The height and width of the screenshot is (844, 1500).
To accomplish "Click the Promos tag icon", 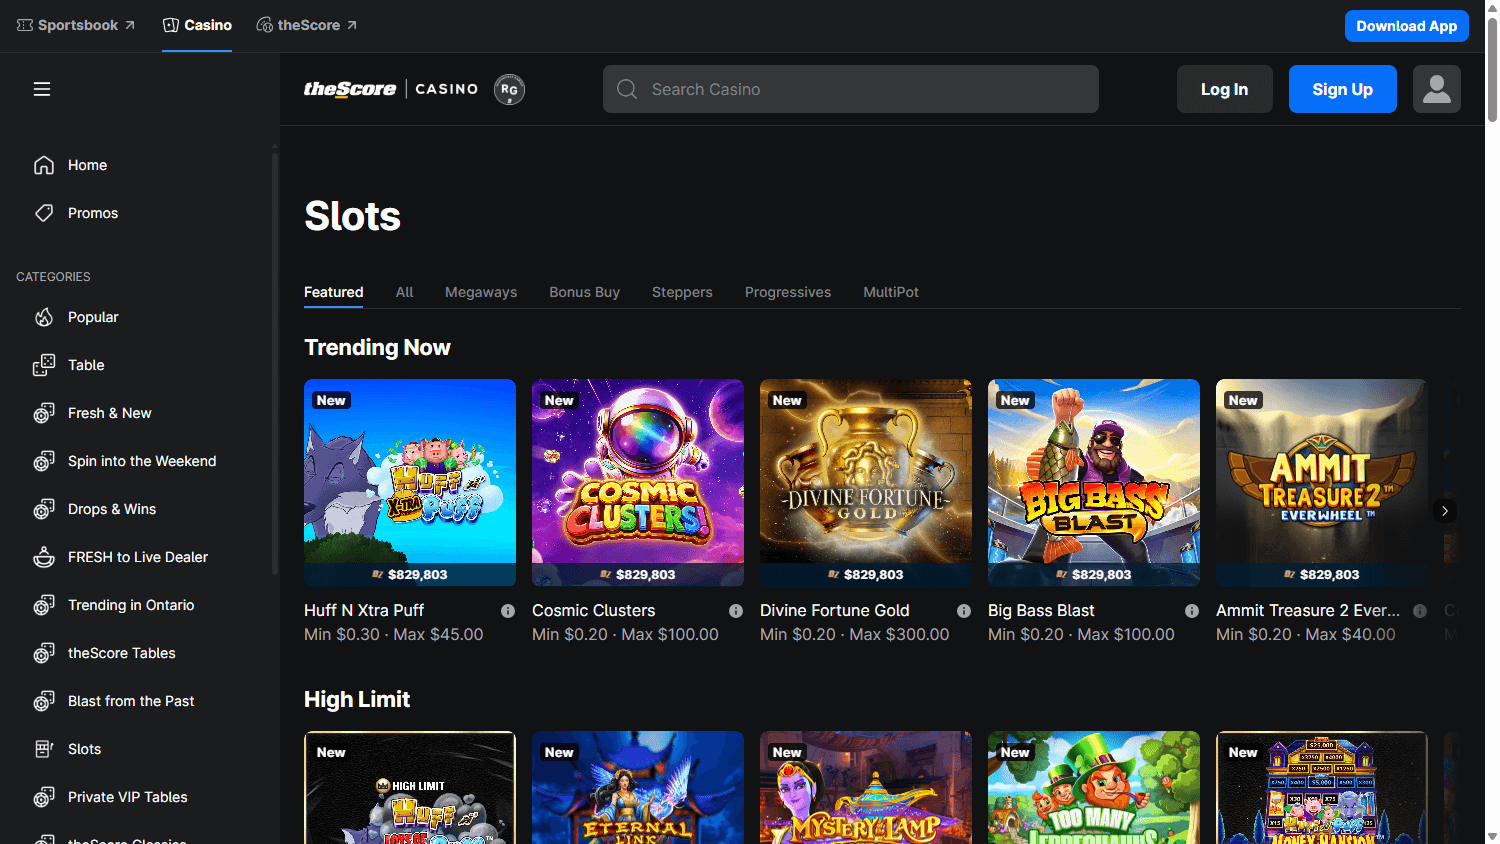I will coord(44,213).
